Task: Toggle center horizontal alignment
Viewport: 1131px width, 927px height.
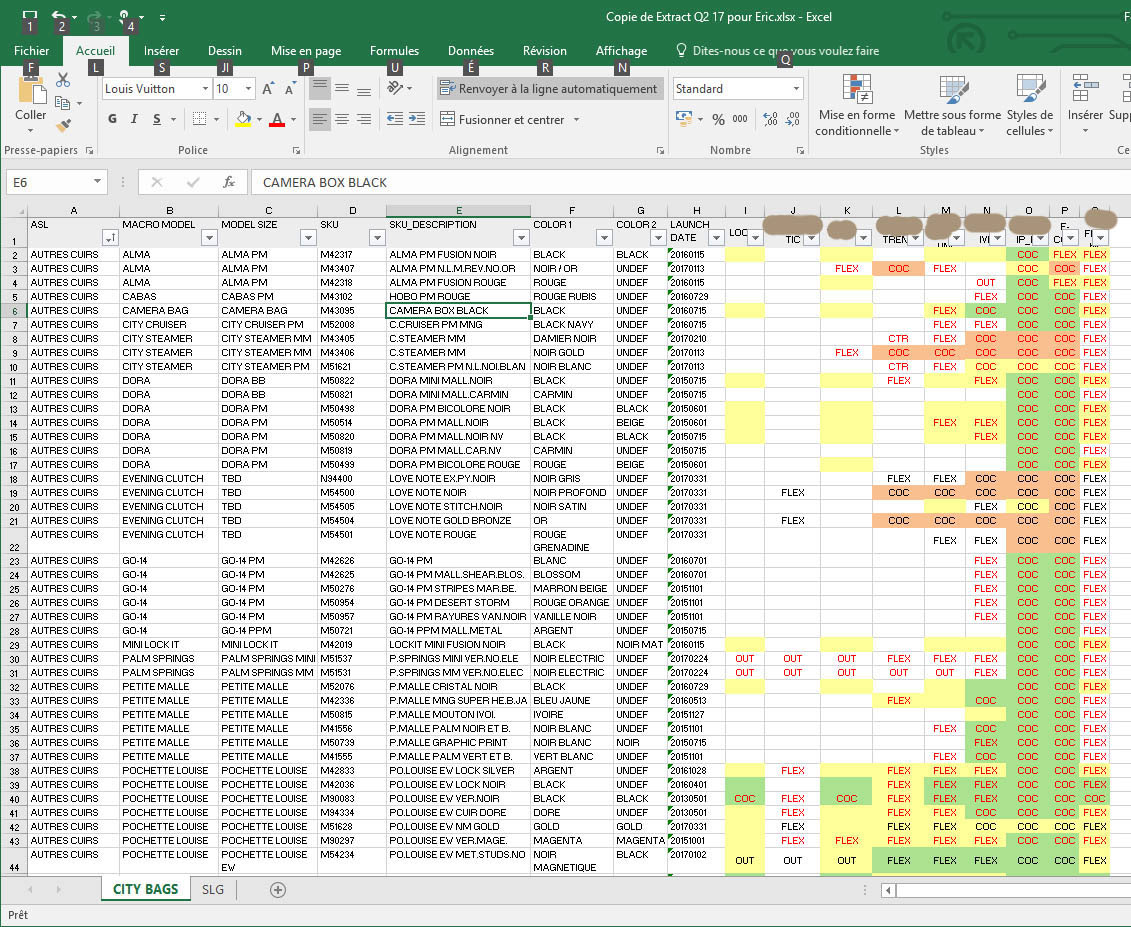Action: 342,119
